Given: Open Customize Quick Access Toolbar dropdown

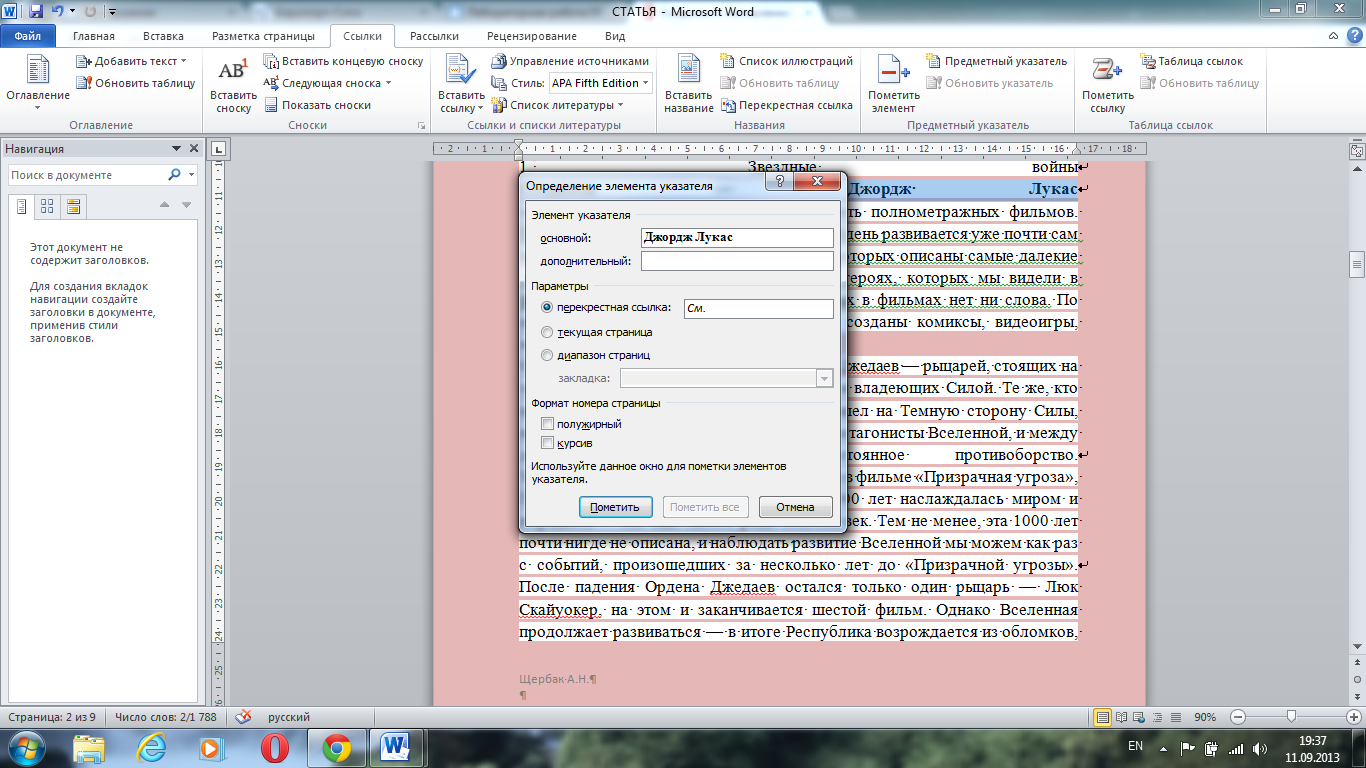Looking at the screenshot, I should [110, 12].
